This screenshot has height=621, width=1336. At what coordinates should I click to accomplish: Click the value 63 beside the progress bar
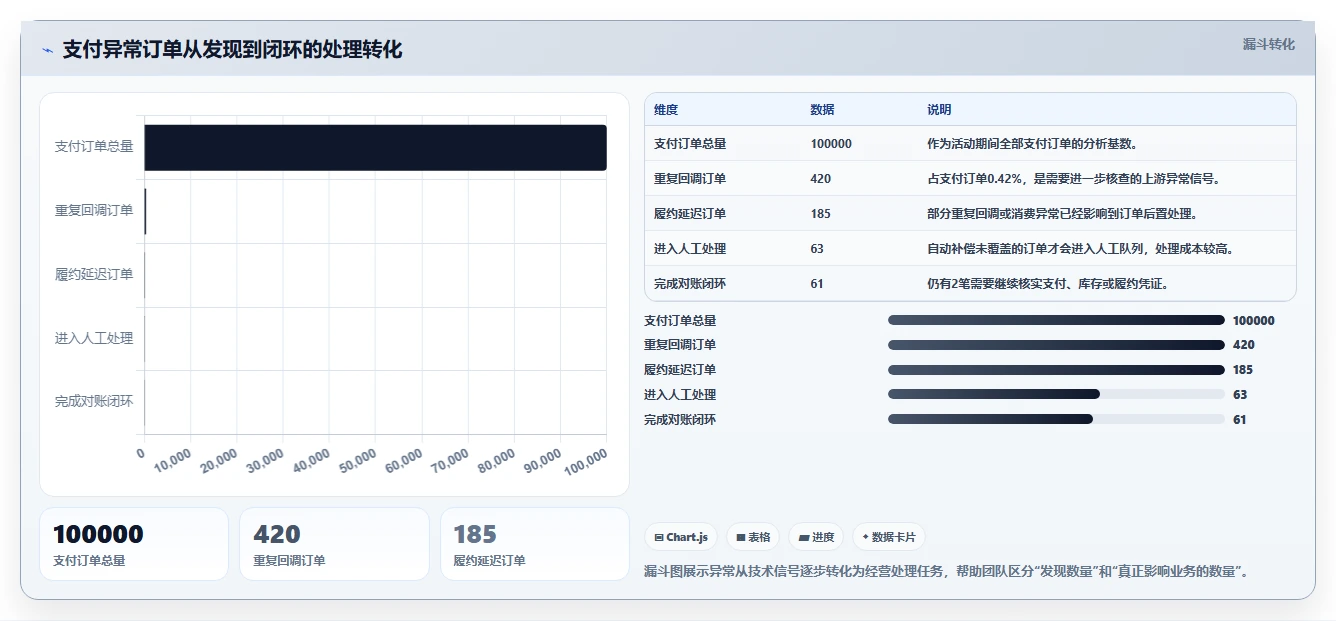[x=1240, y=395]
